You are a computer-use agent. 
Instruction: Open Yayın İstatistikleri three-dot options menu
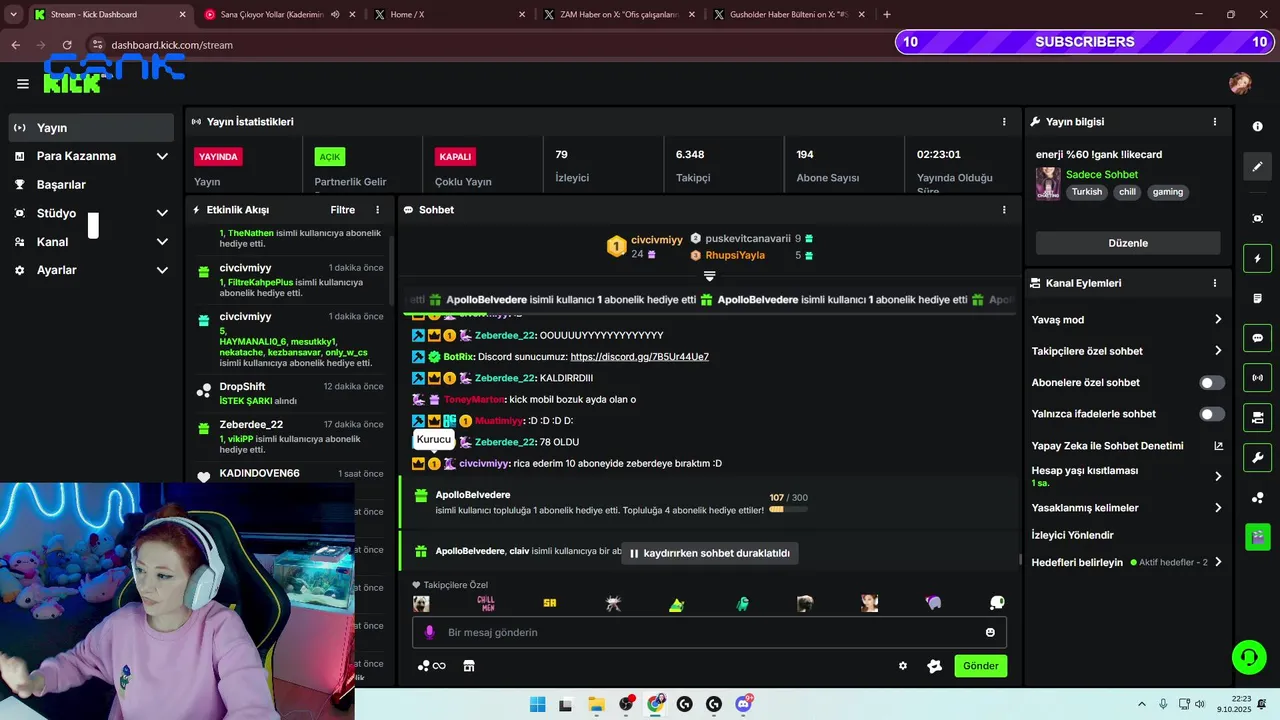coord(1004,122)
